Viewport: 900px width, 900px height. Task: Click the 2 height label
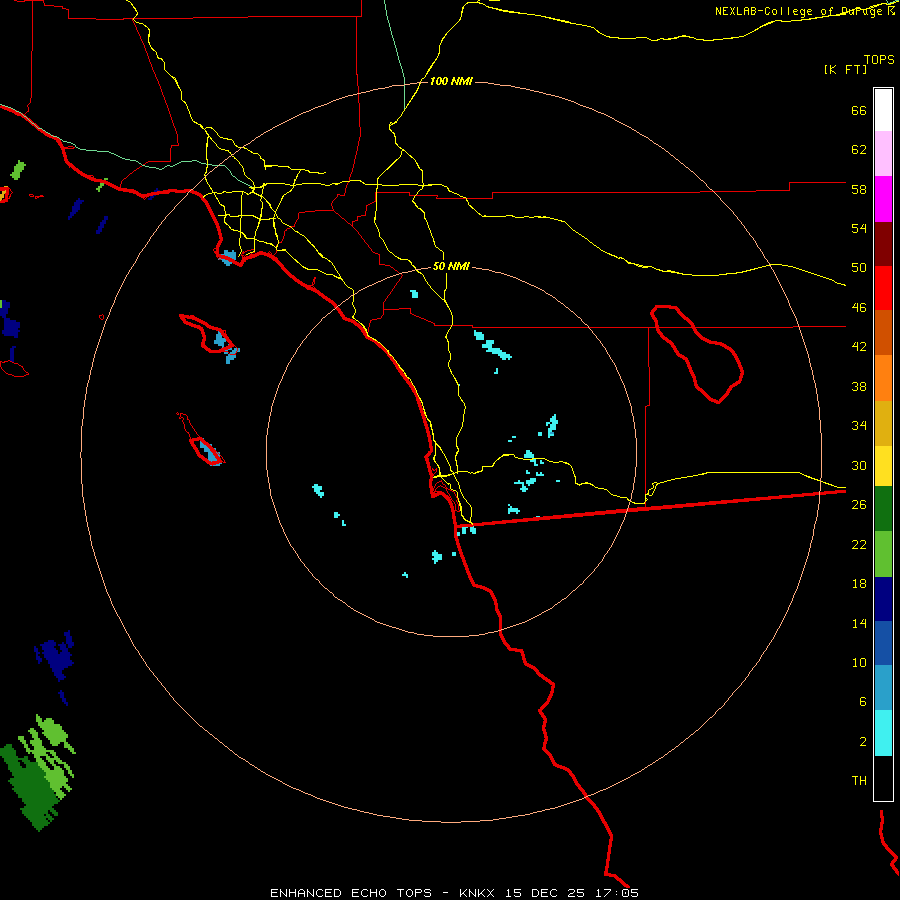click(x=863, y=742)
